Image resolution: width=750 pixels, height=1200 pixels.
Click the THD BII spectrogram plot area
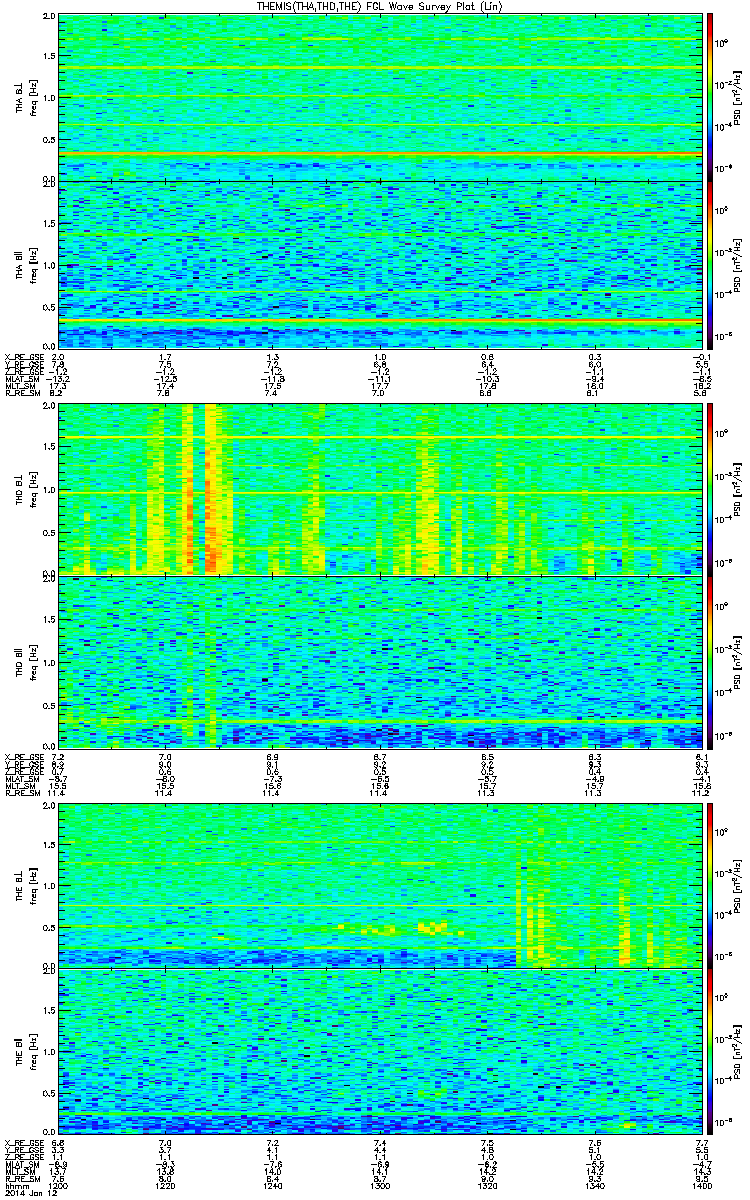[x=379, y=660]
